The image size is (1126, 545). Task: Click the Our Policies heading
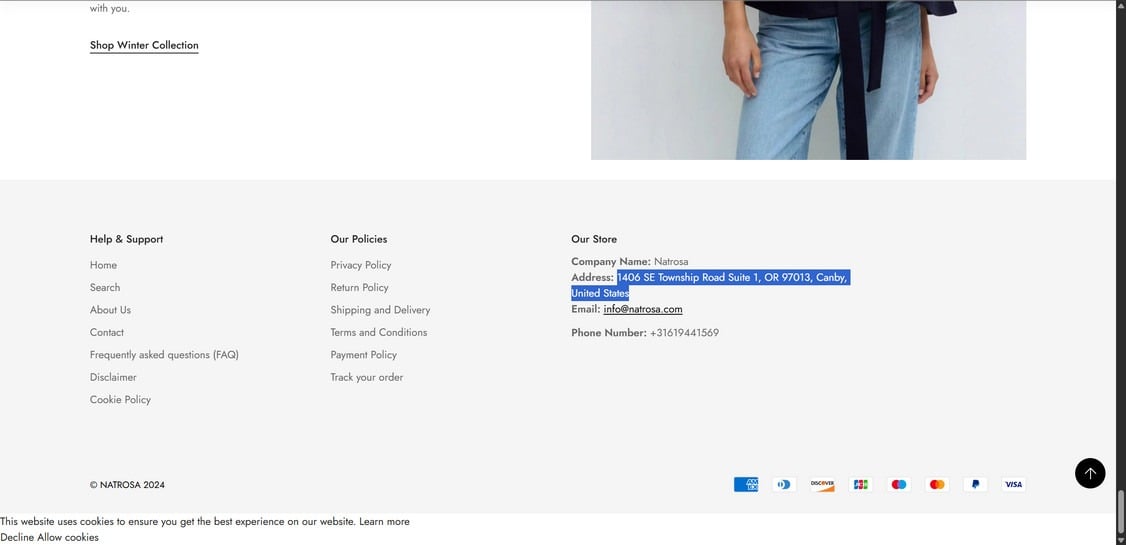pos(358,239)
